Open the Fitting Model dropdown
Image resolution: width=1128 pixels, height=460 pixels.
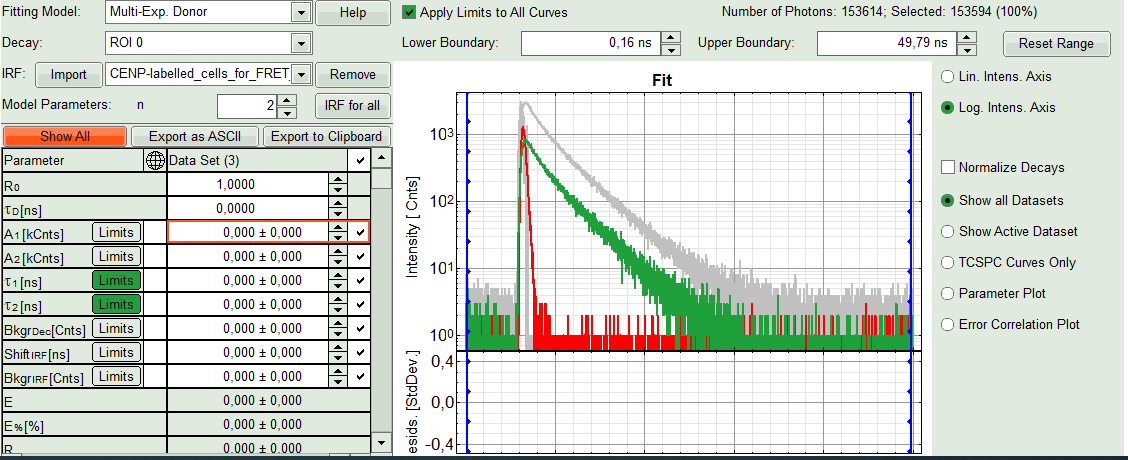(300, 13)
